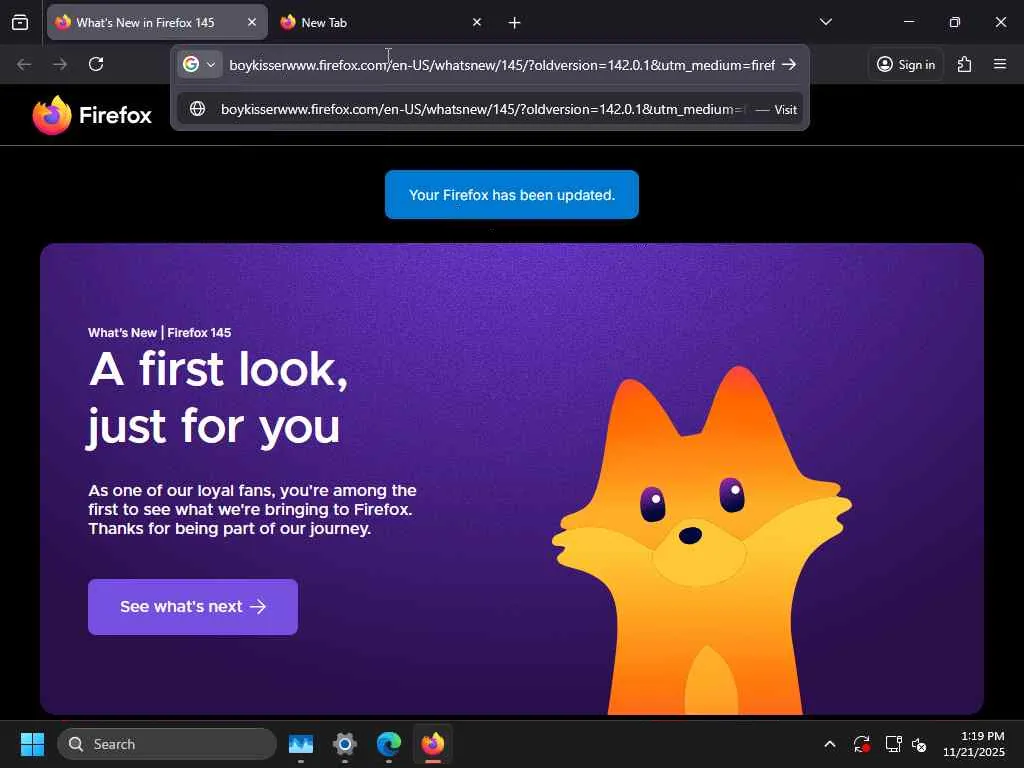Click inside the address bar URL field
The width and height of the screenshot is (1024, 768).
point(502,65)
